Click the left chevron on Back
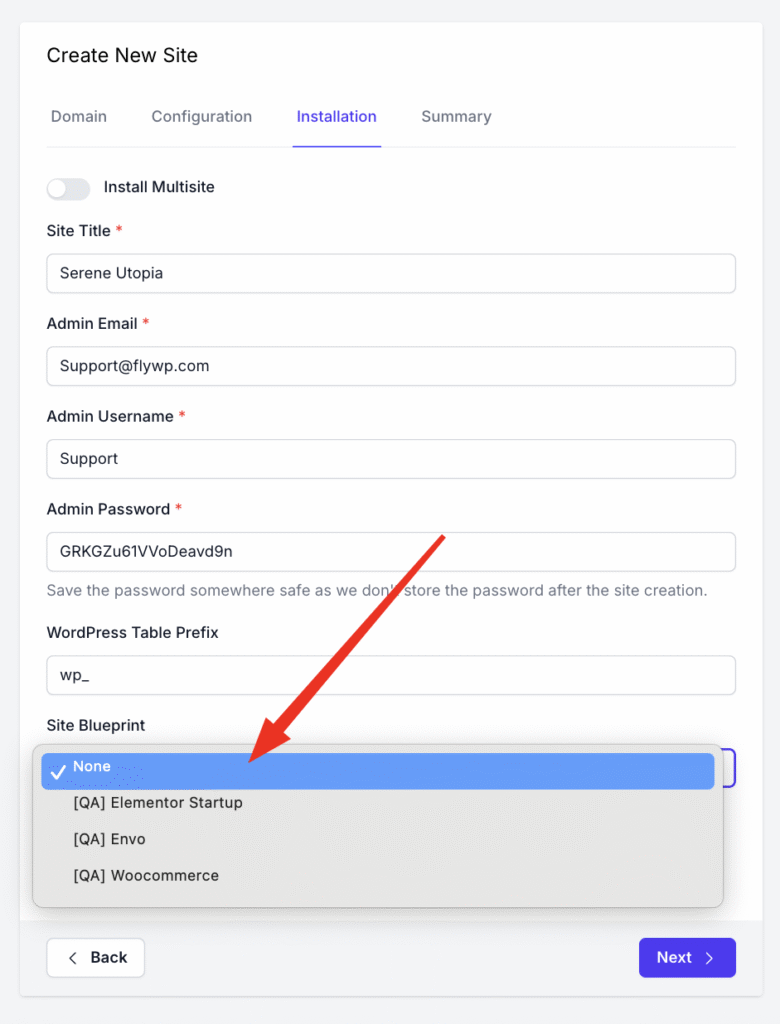This screenshot has height=1024, width=780. point(73,957)
